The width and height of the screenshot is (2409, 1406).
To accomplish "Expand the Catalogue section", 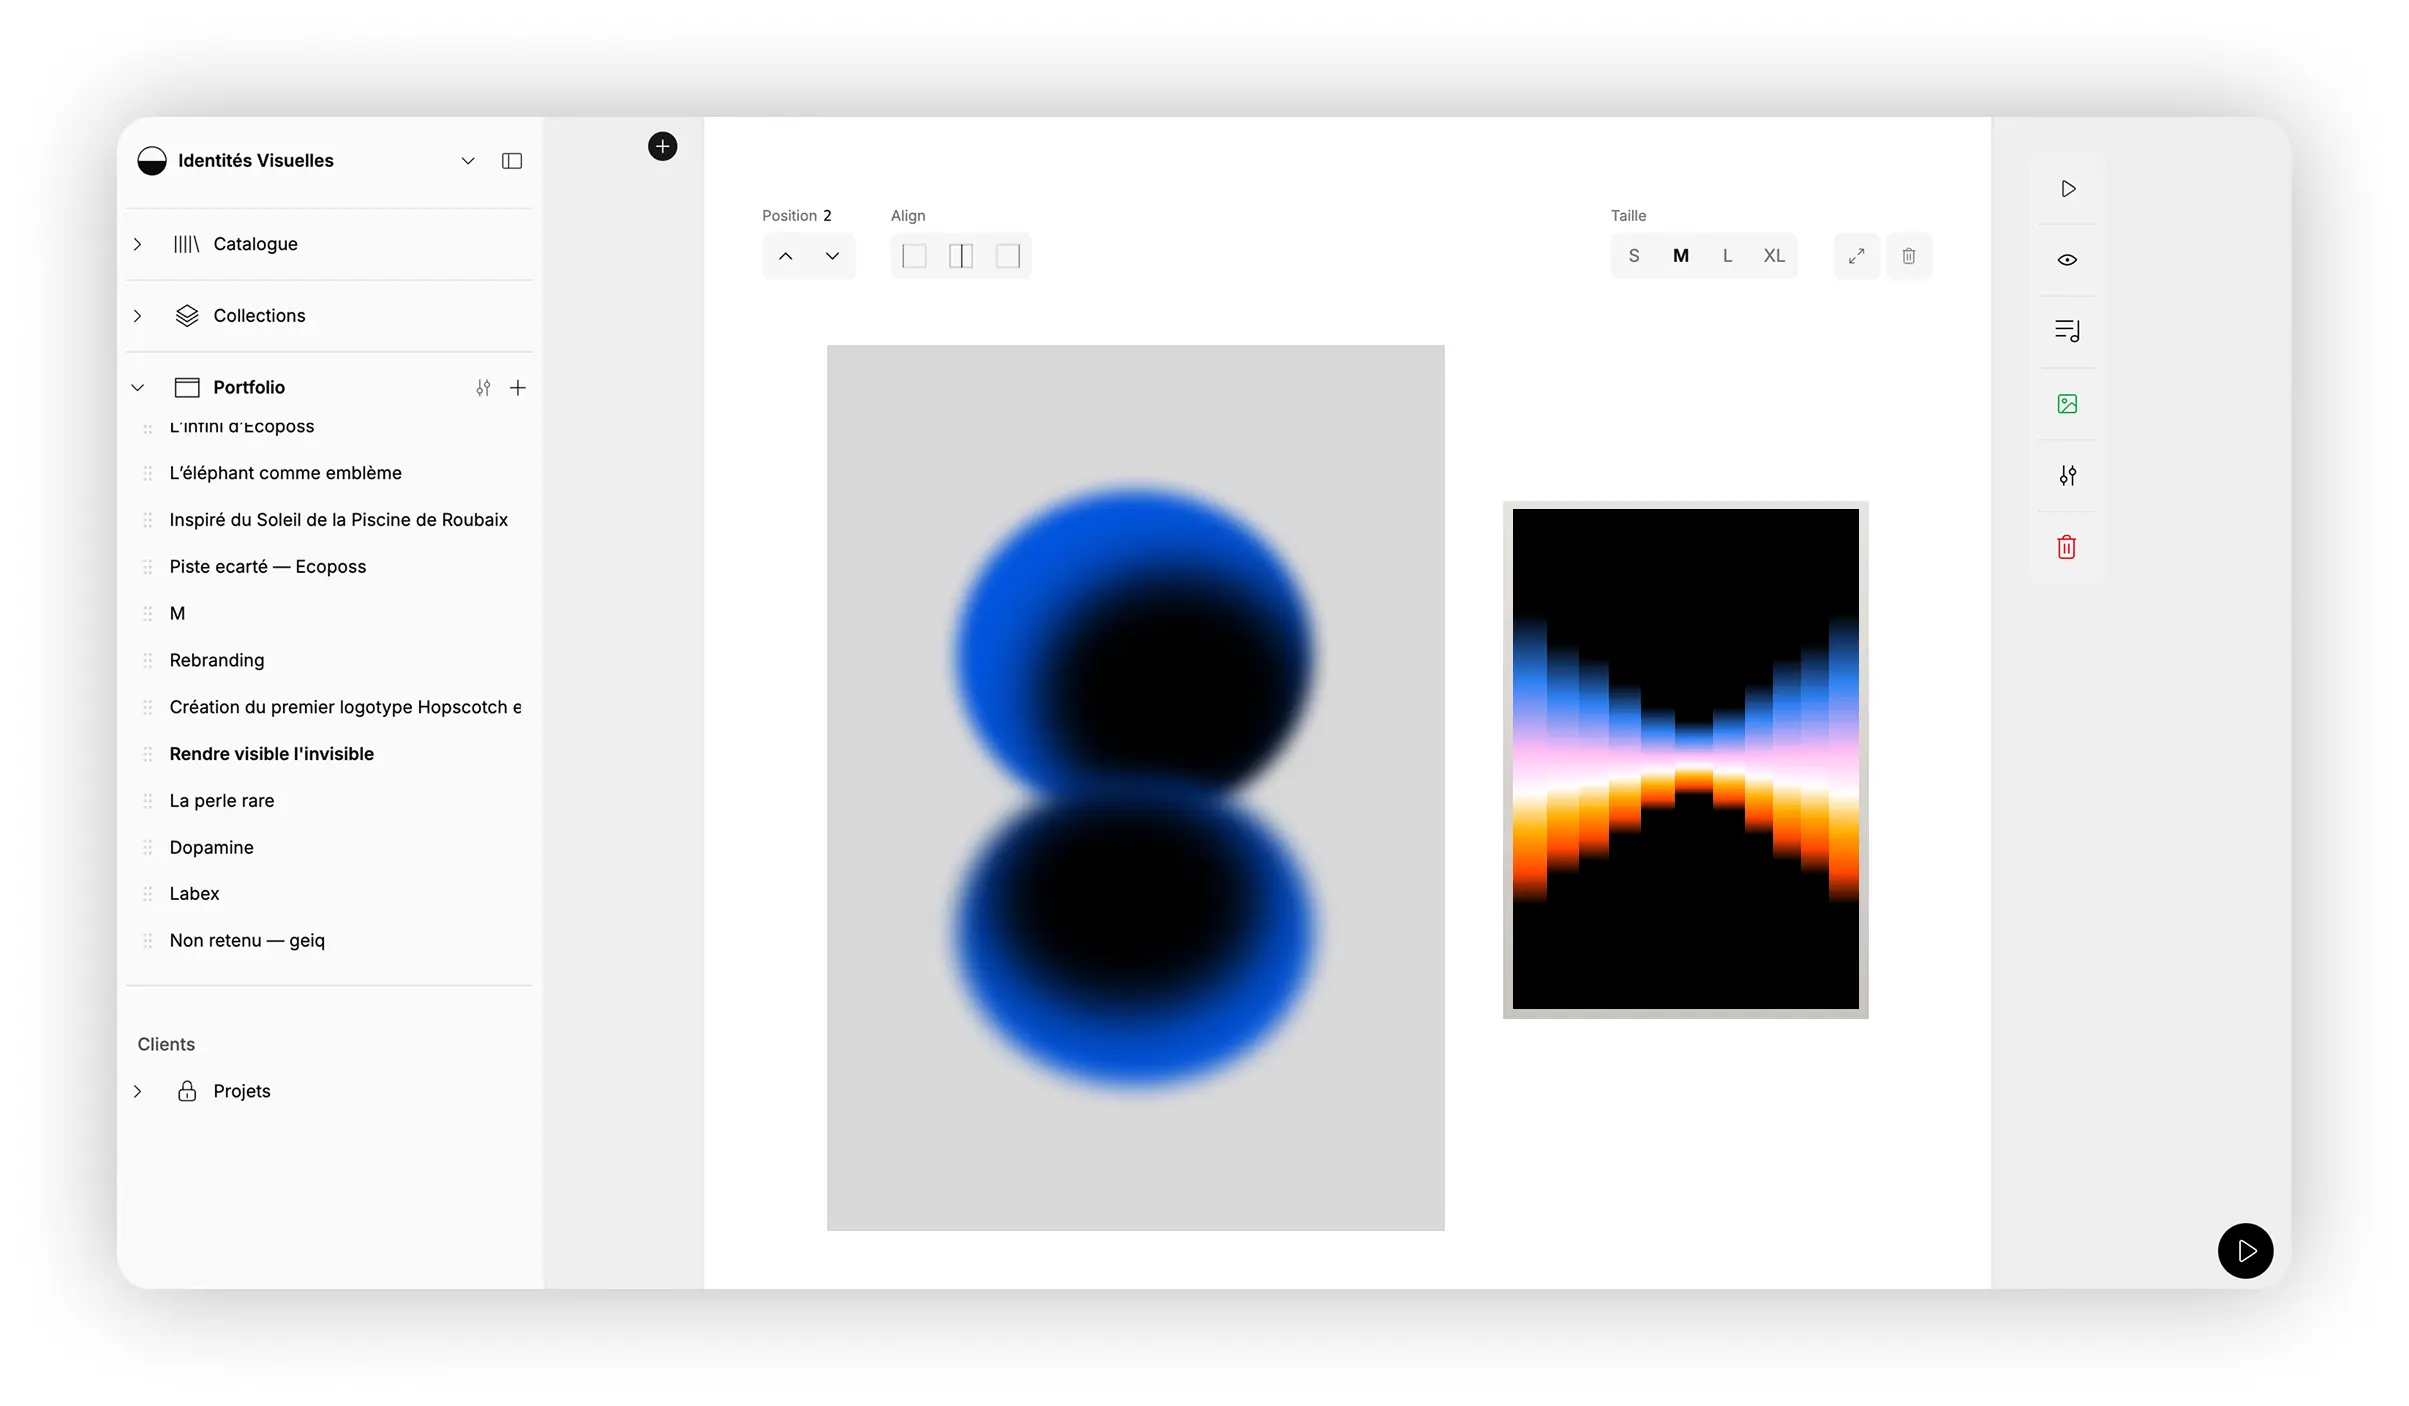I will point(138,244).
